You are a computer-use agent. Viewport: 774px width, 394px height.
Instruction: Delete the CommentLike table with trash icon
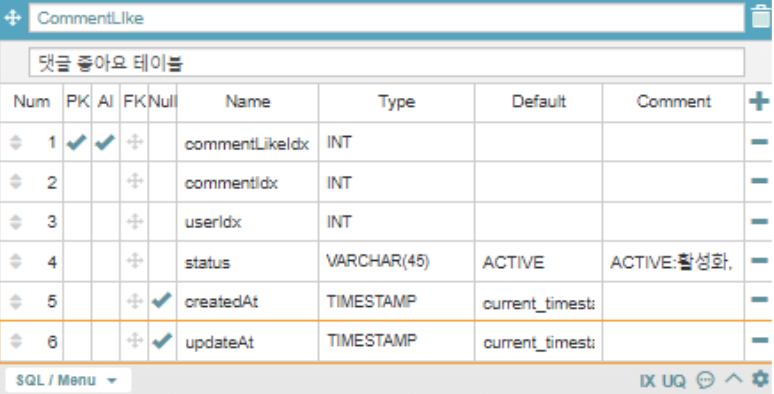click(x=761, y=17)
